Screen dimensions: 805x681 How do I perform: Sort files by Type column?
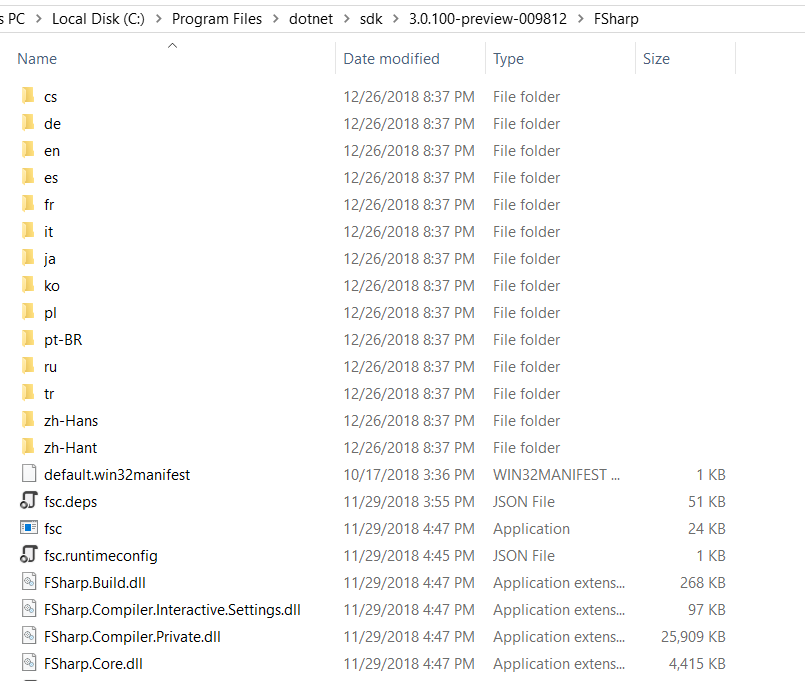508,59
